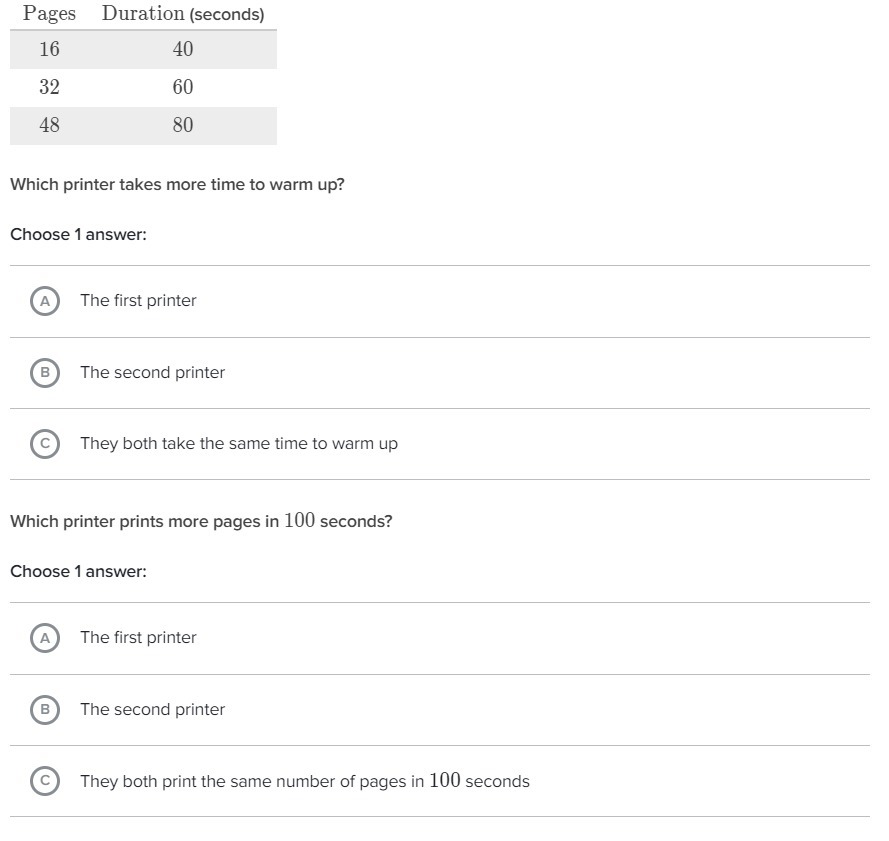Screen dimensions: 889x841
Task: Click the table cell showing 40 seconds
Action: tap(183, 49)
